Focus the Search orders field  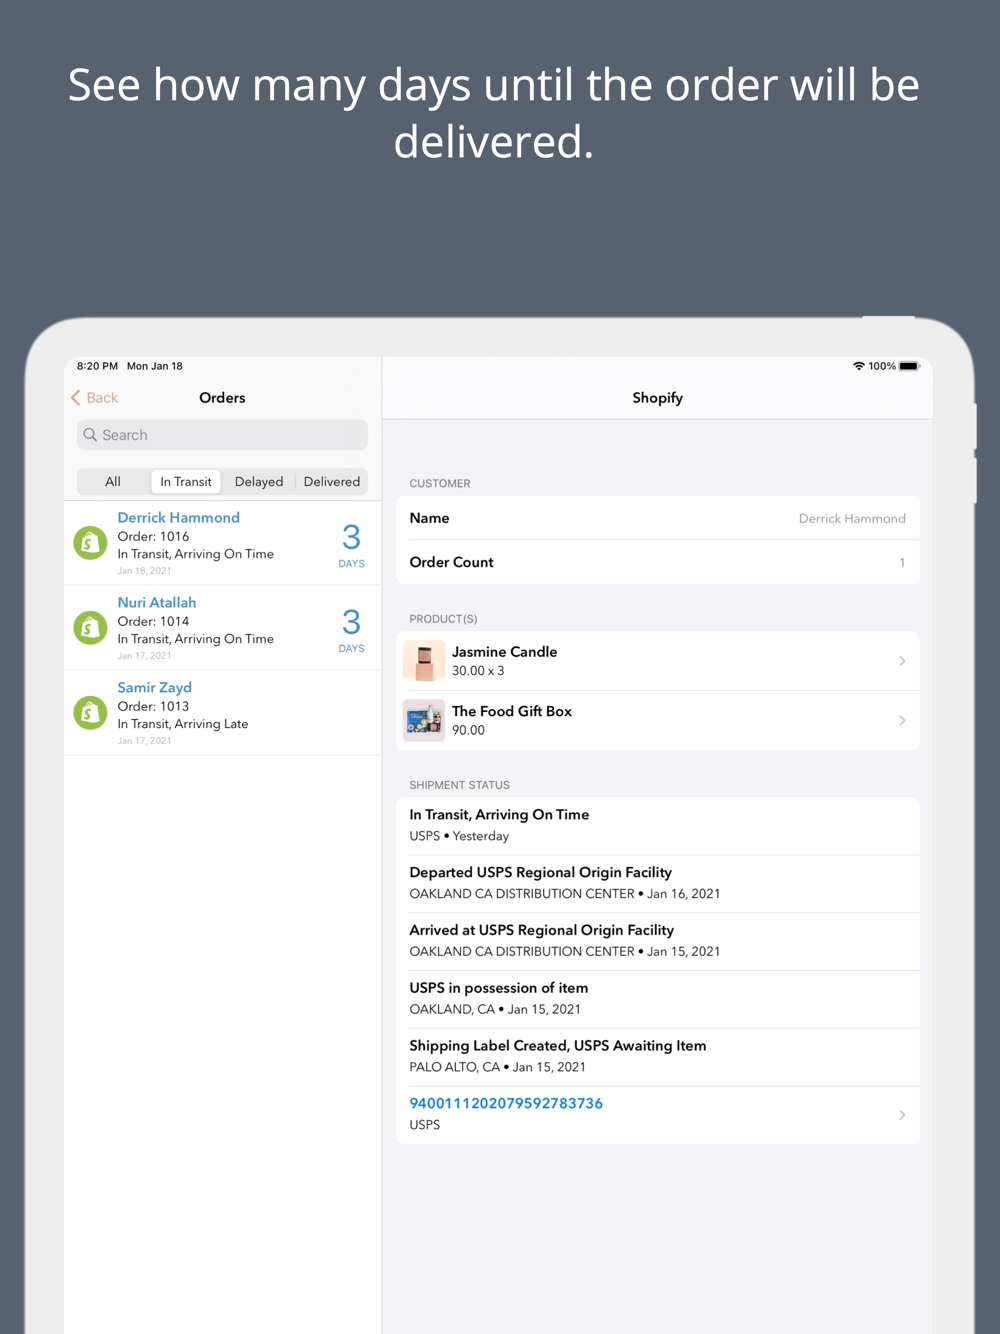[x=222, y=435]
